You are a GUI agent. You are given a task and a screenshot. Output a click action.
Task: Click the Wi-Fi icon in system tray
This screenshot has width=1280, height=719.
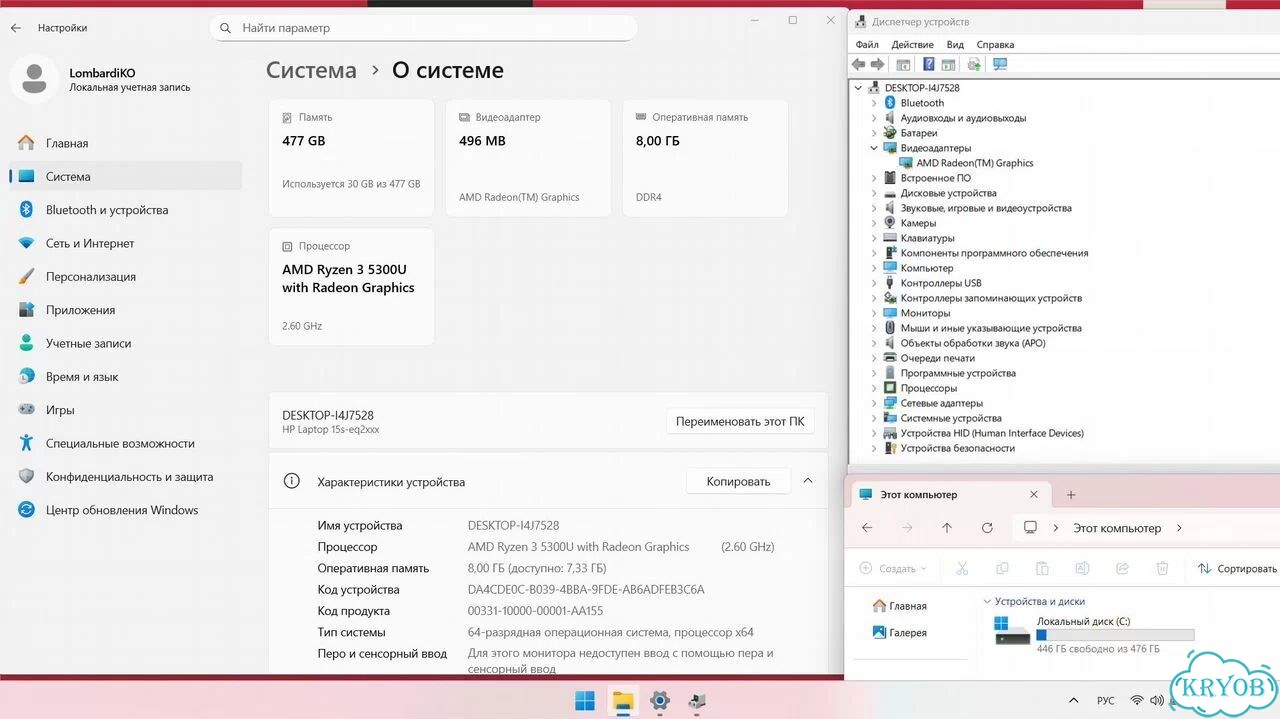pos(1137,700)
